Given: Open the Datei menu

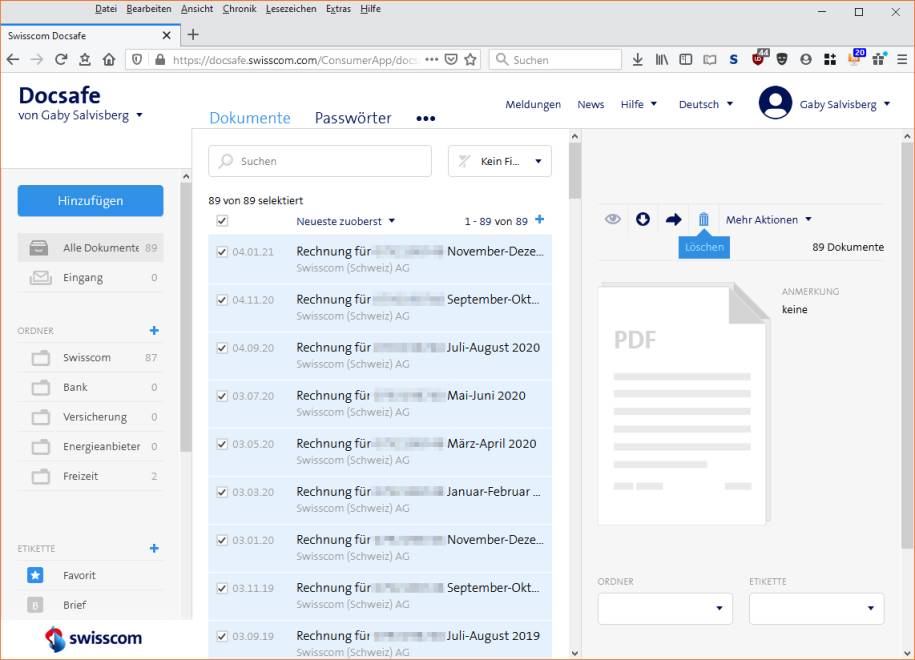Looking at the screenshot, I should [106, 9].
